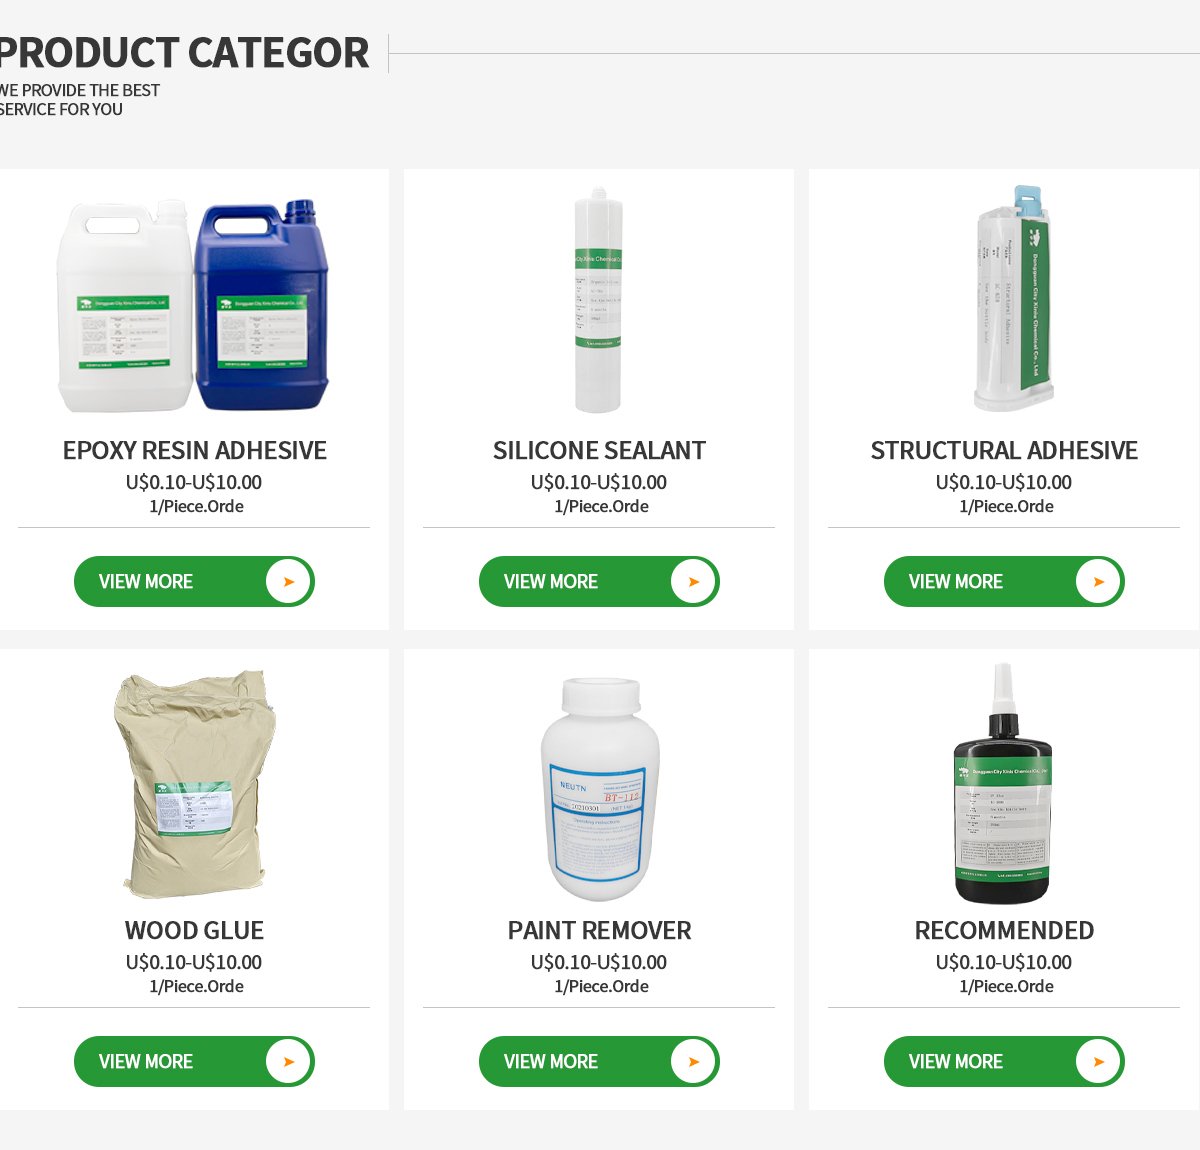Open the Epoxy Resin Adhesive jugs image
1200x1150 pixels.
(x=194, y=305)
